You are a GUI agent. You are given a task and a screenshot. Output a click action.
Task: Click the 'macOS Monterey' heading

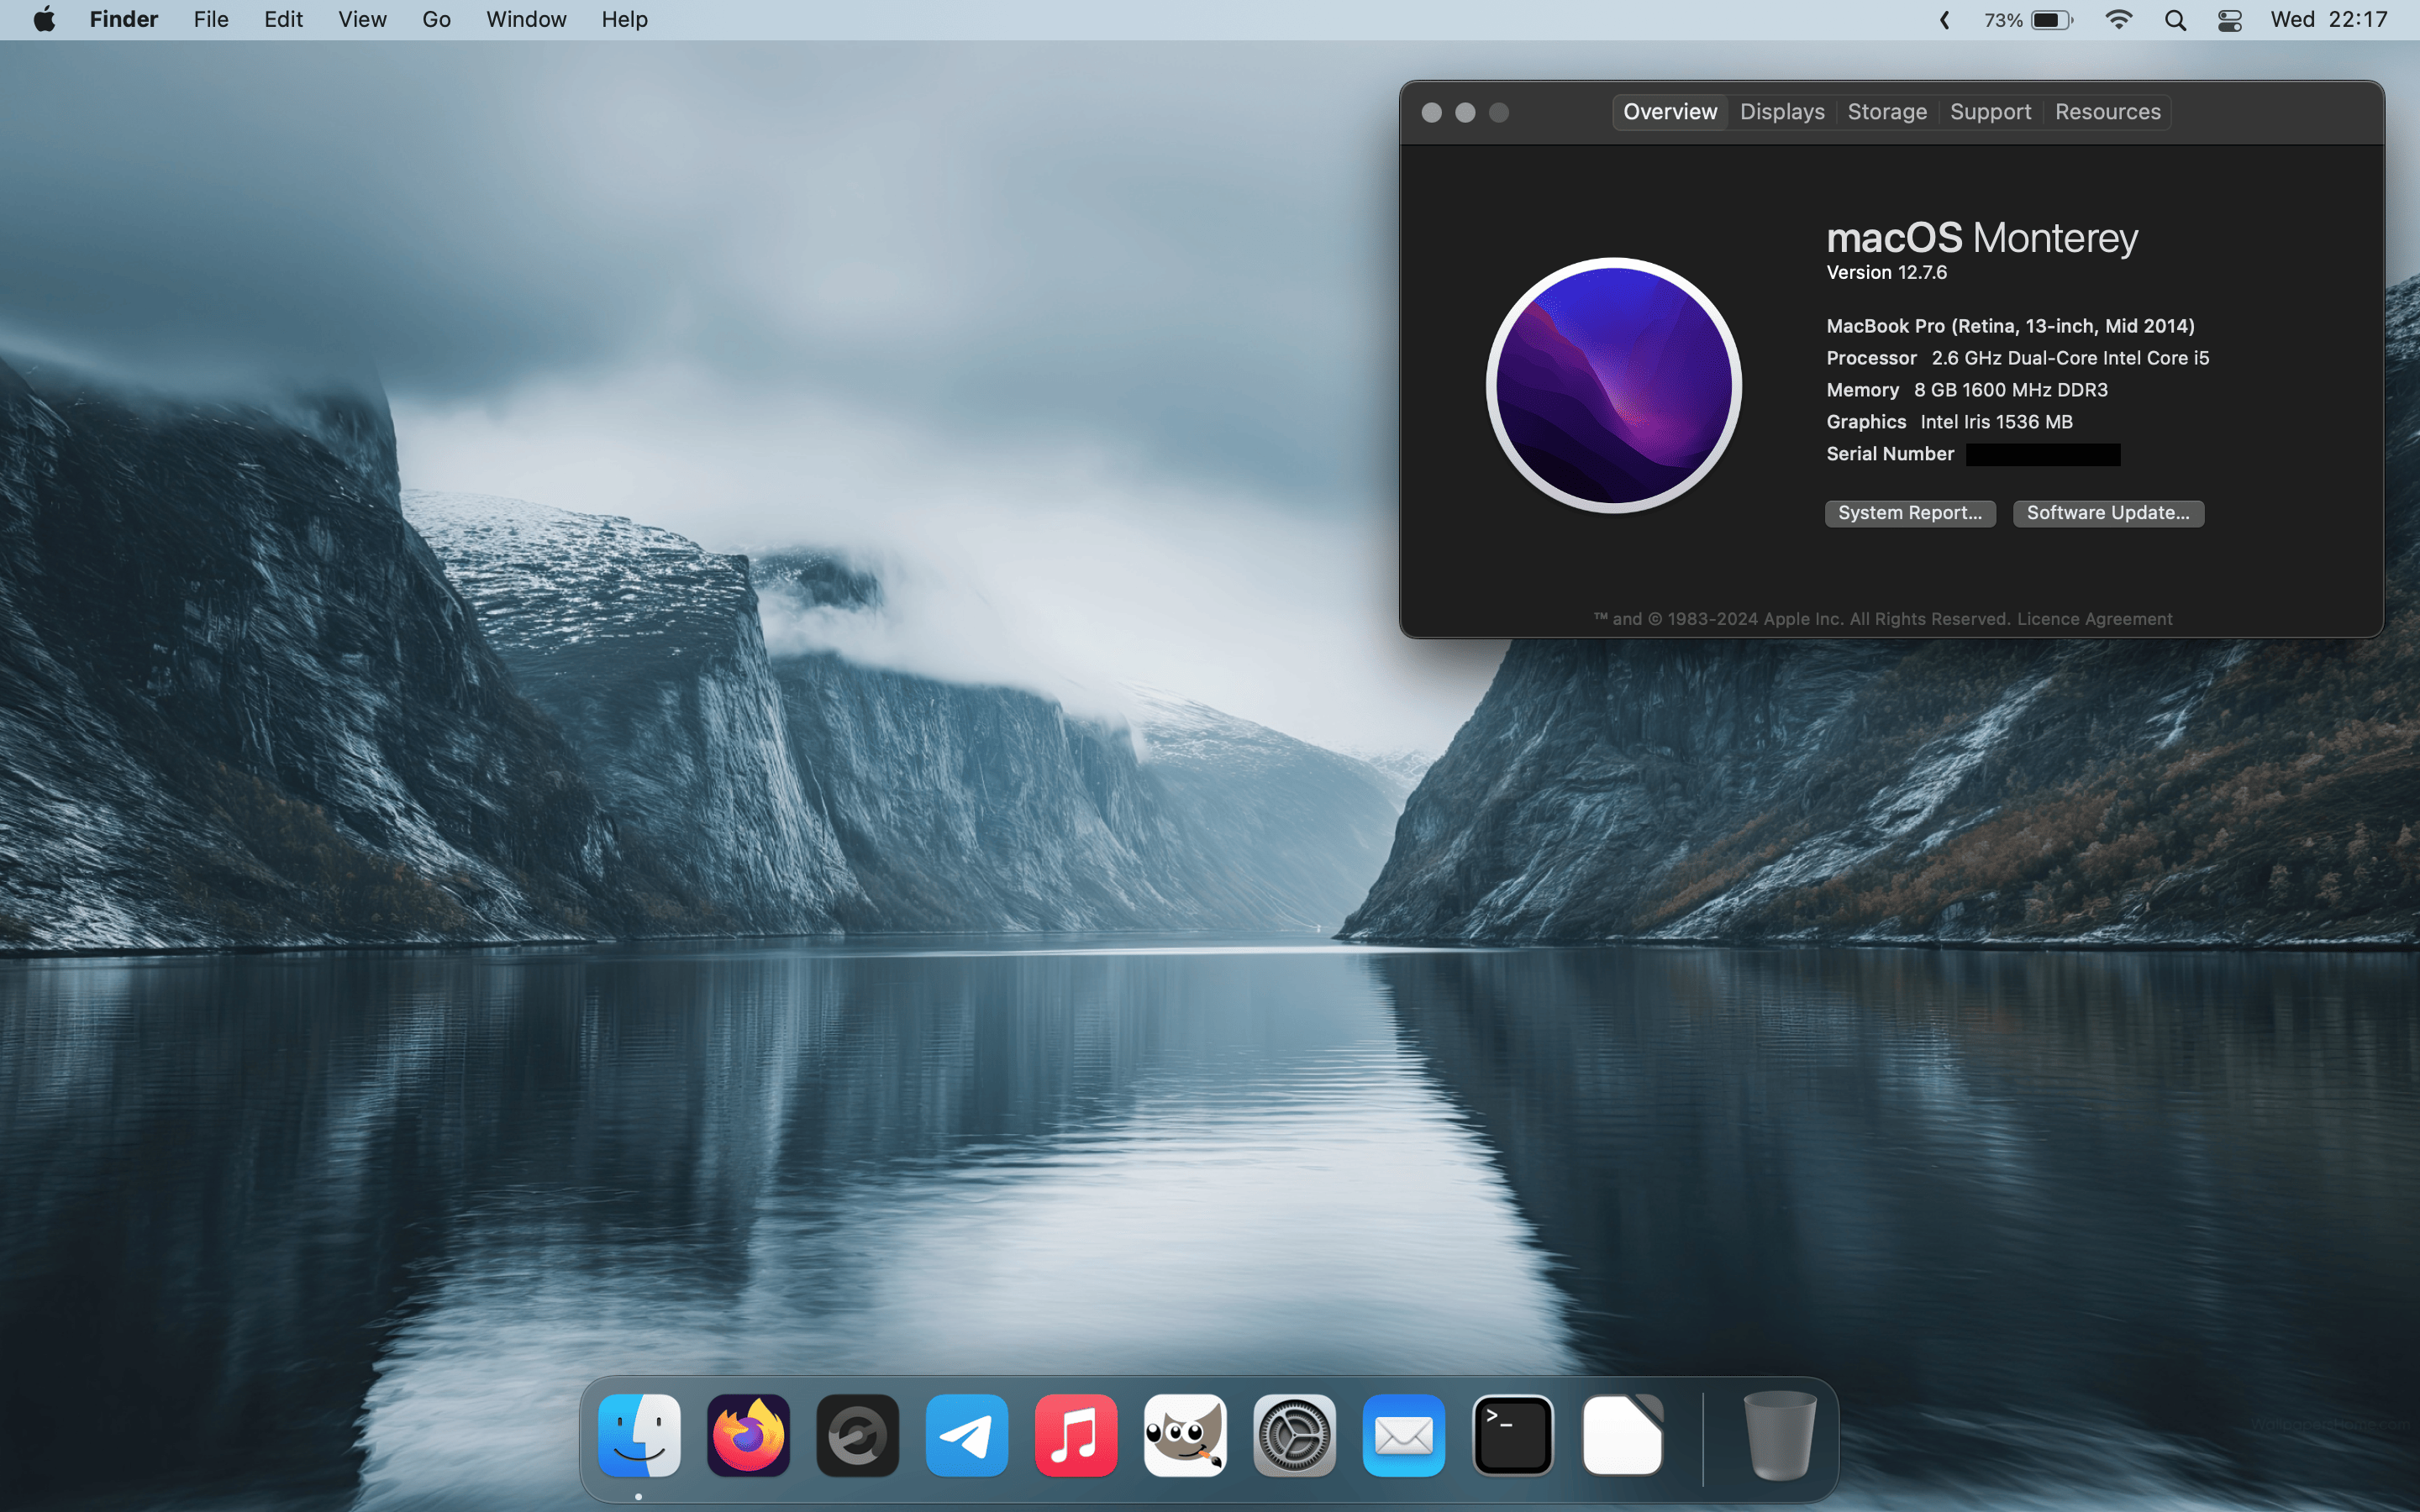1982,238
